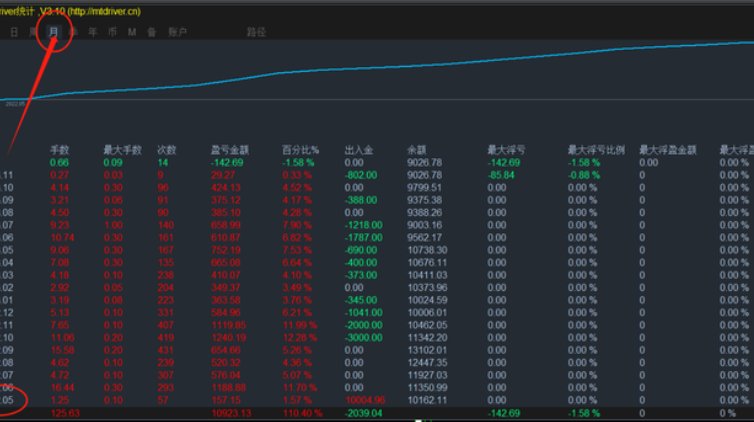Select the balance value 9799.51
Viewport: 754px width, 422px height.
pos(424,187)
